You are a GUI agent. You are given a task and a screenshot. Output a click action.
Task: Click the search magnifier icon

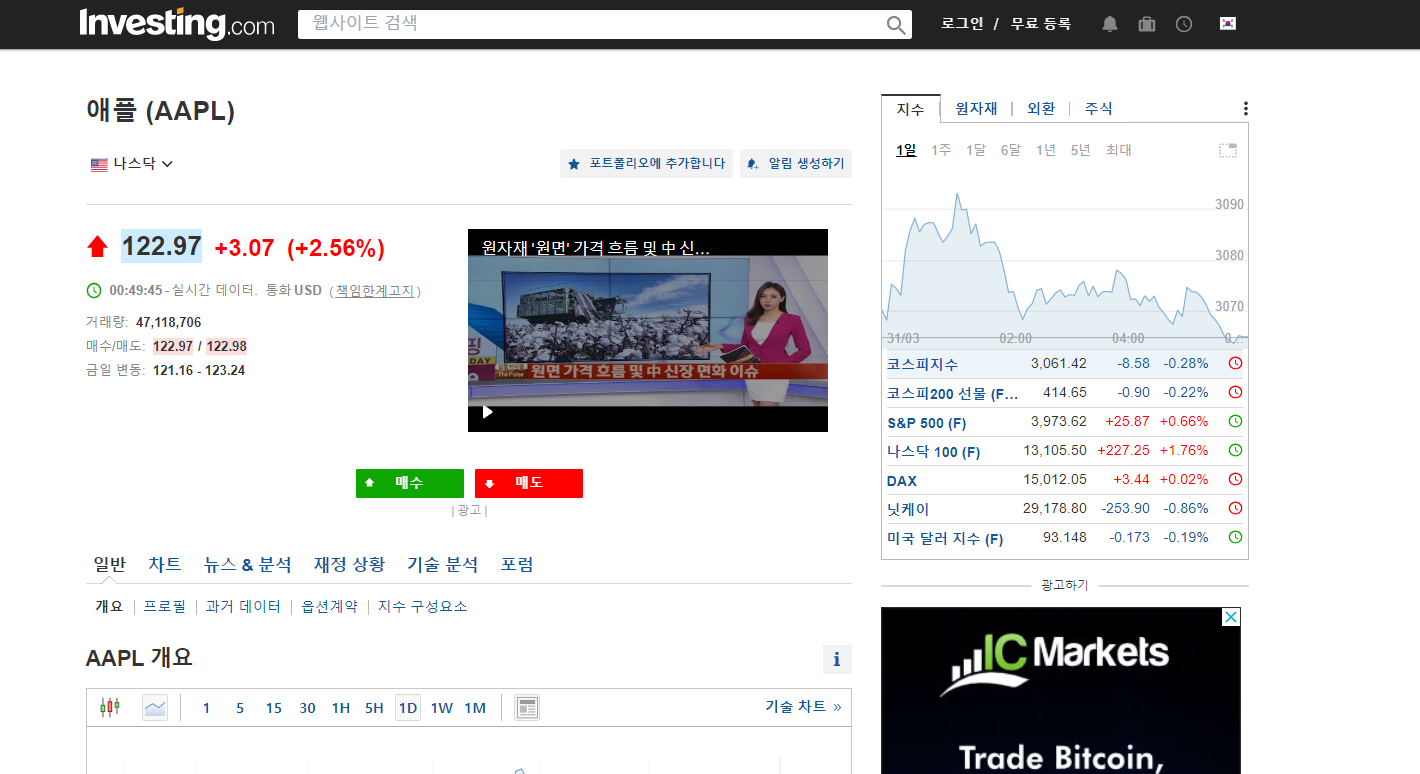pos(896,25)
